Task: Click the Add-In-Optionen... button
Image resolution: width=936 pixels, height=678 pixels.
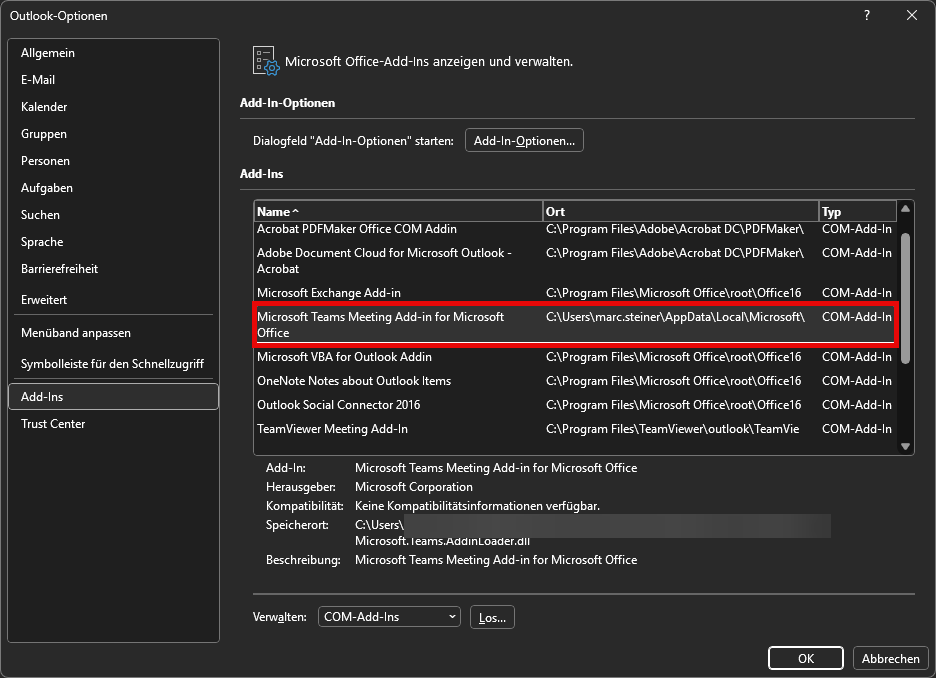Action: click(524, 141)
